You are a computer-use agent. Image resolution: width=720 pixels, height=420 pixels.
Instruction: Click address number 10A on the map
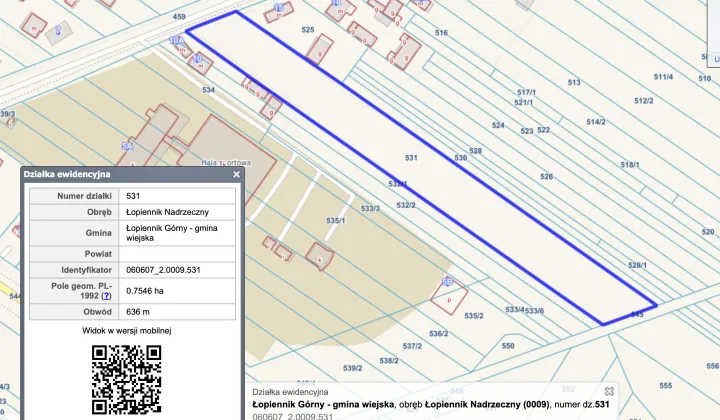(x=177, y=40)
